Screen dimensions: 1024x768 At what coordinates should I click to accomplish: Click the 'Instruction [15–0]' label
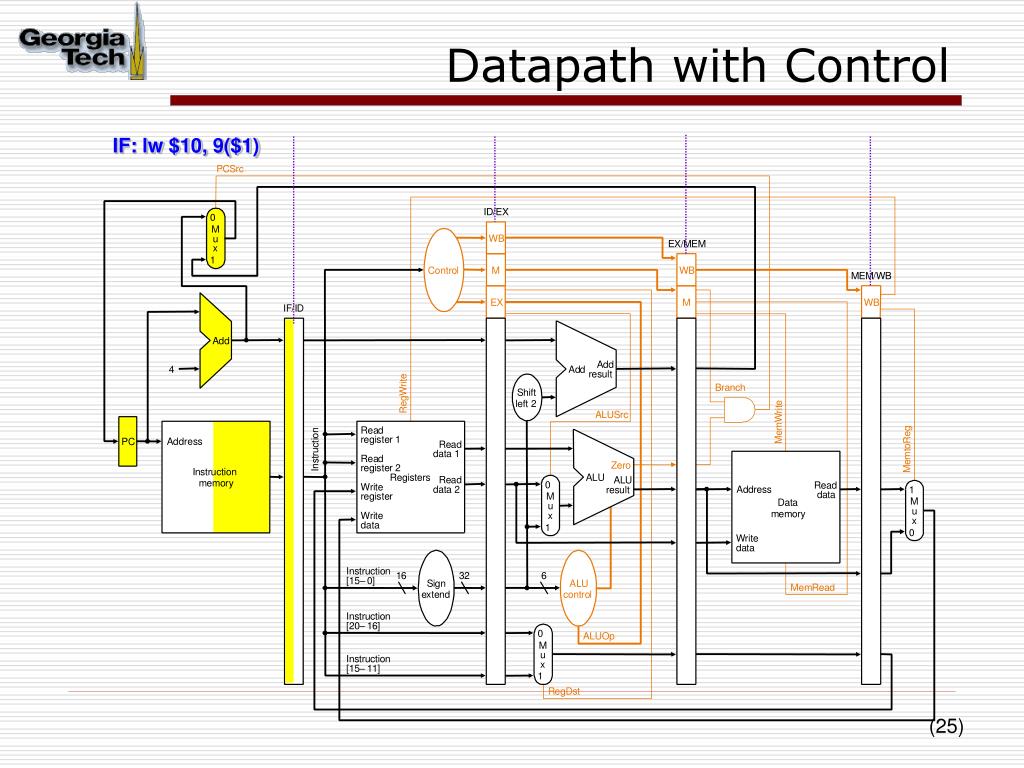(x=368, y=575)
